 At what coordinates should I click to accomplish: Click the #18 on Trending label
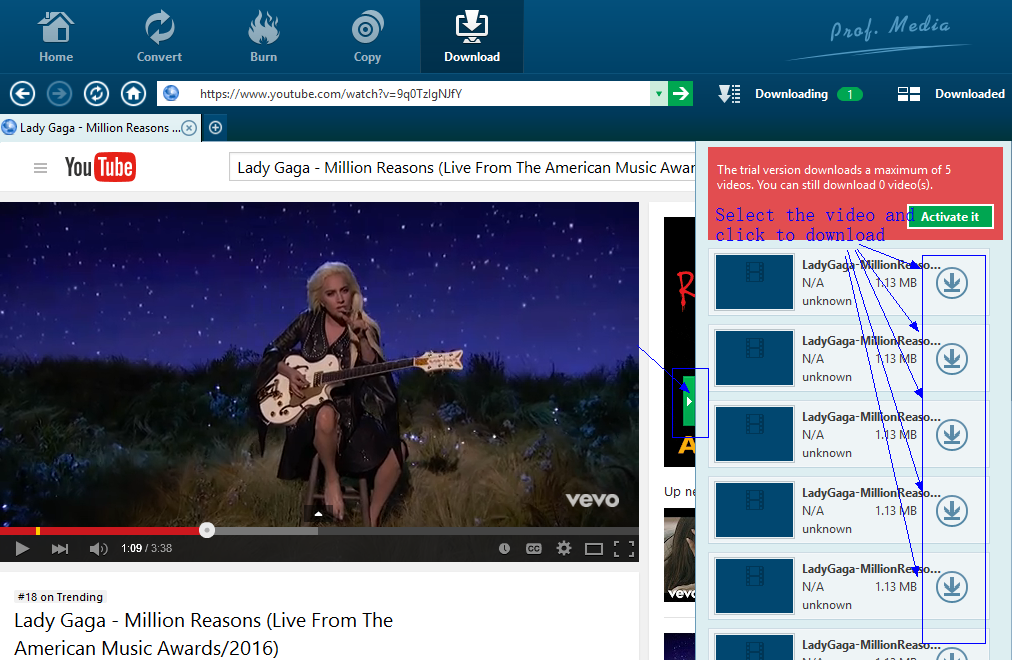pyautogui.click(x=60, y=597)
